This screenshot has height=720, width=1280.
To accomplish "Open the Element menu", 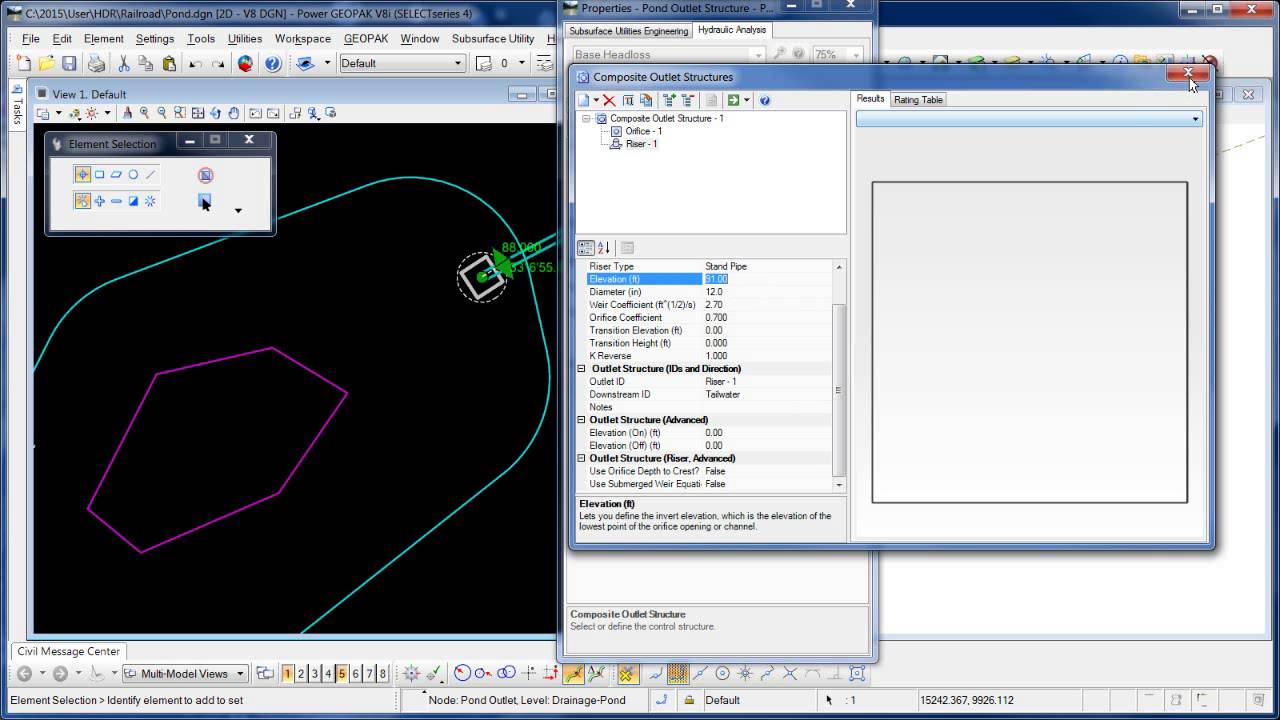I will pos(104,39).
